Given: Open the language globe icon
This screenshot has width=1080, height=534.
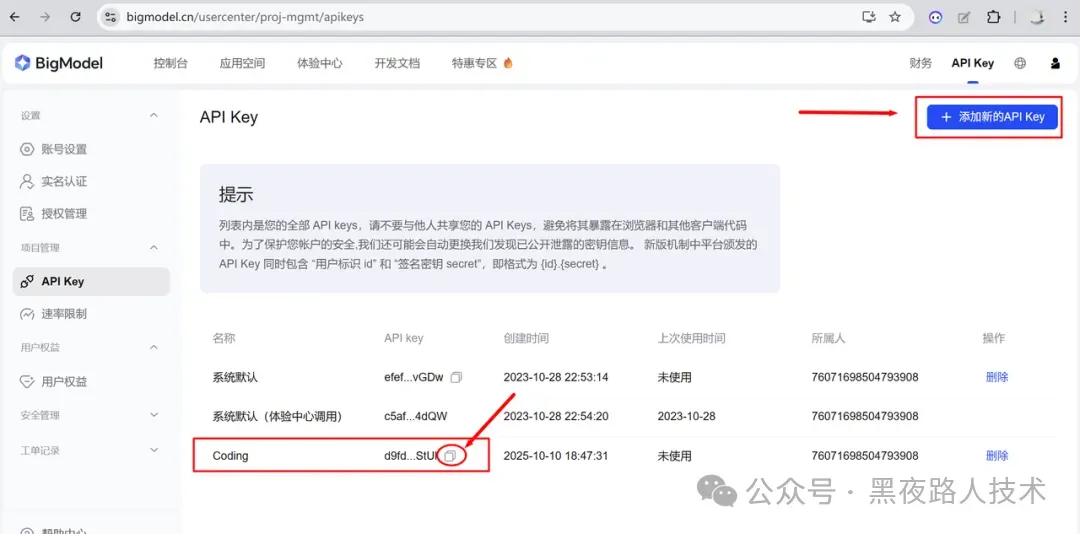Looking at the screenshot, I should pyautogui.click(x=1020, y=63).
